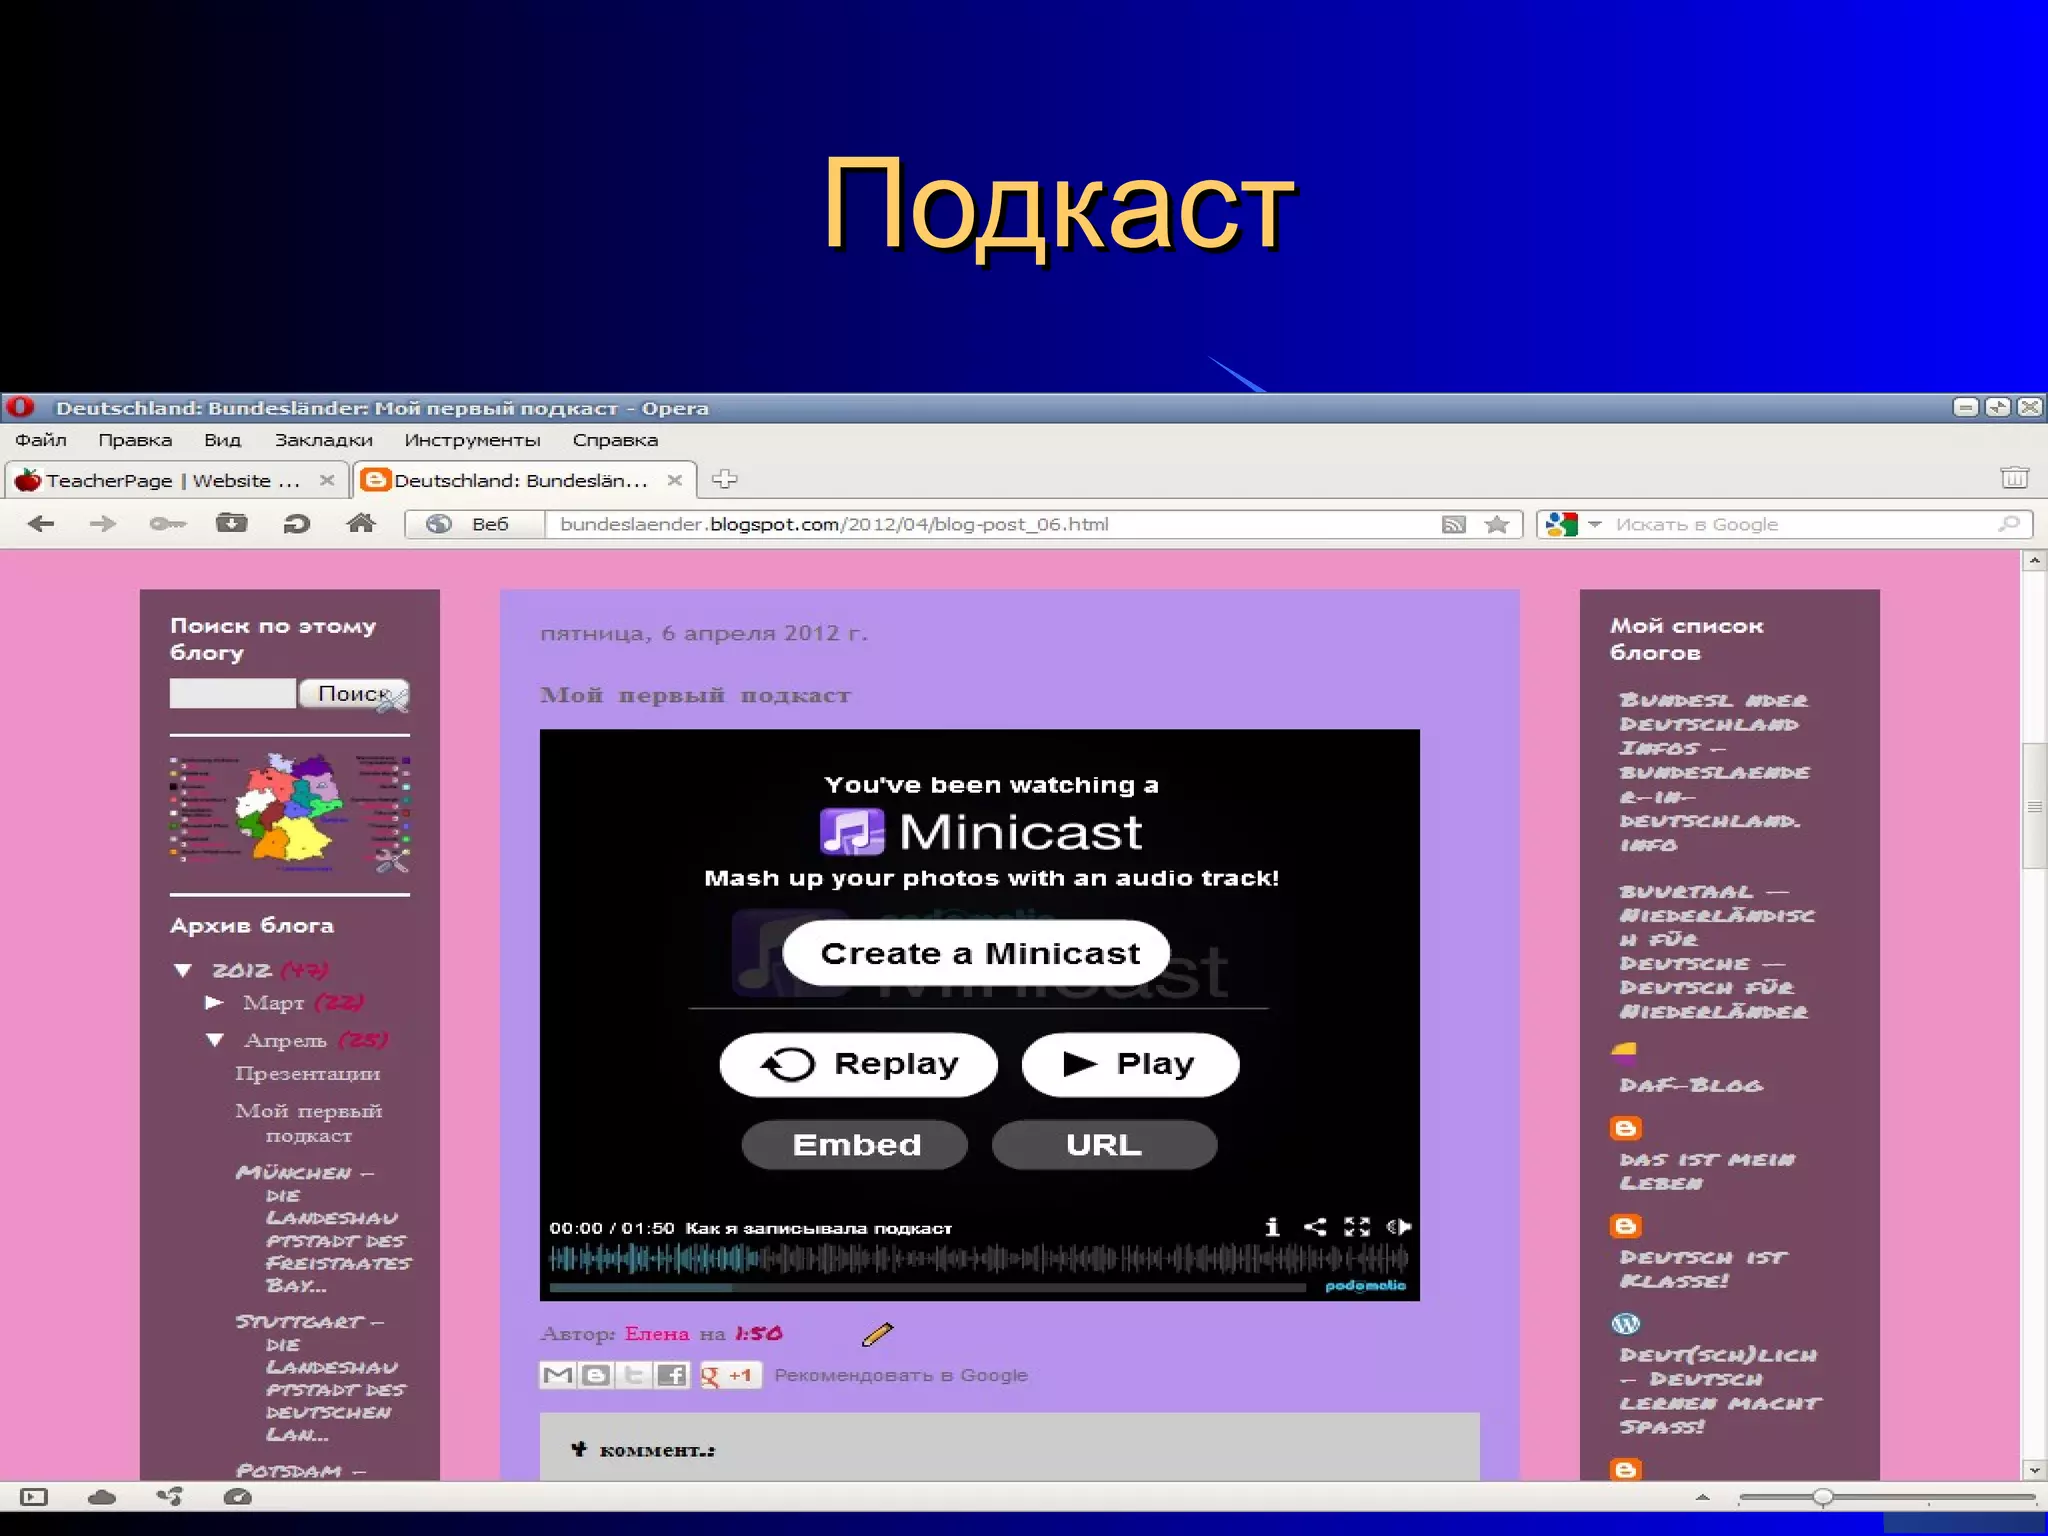This screenshot has width=2048, height=1536.
Task: Collapse the 2012 archive year
Action: pos(183,970)
